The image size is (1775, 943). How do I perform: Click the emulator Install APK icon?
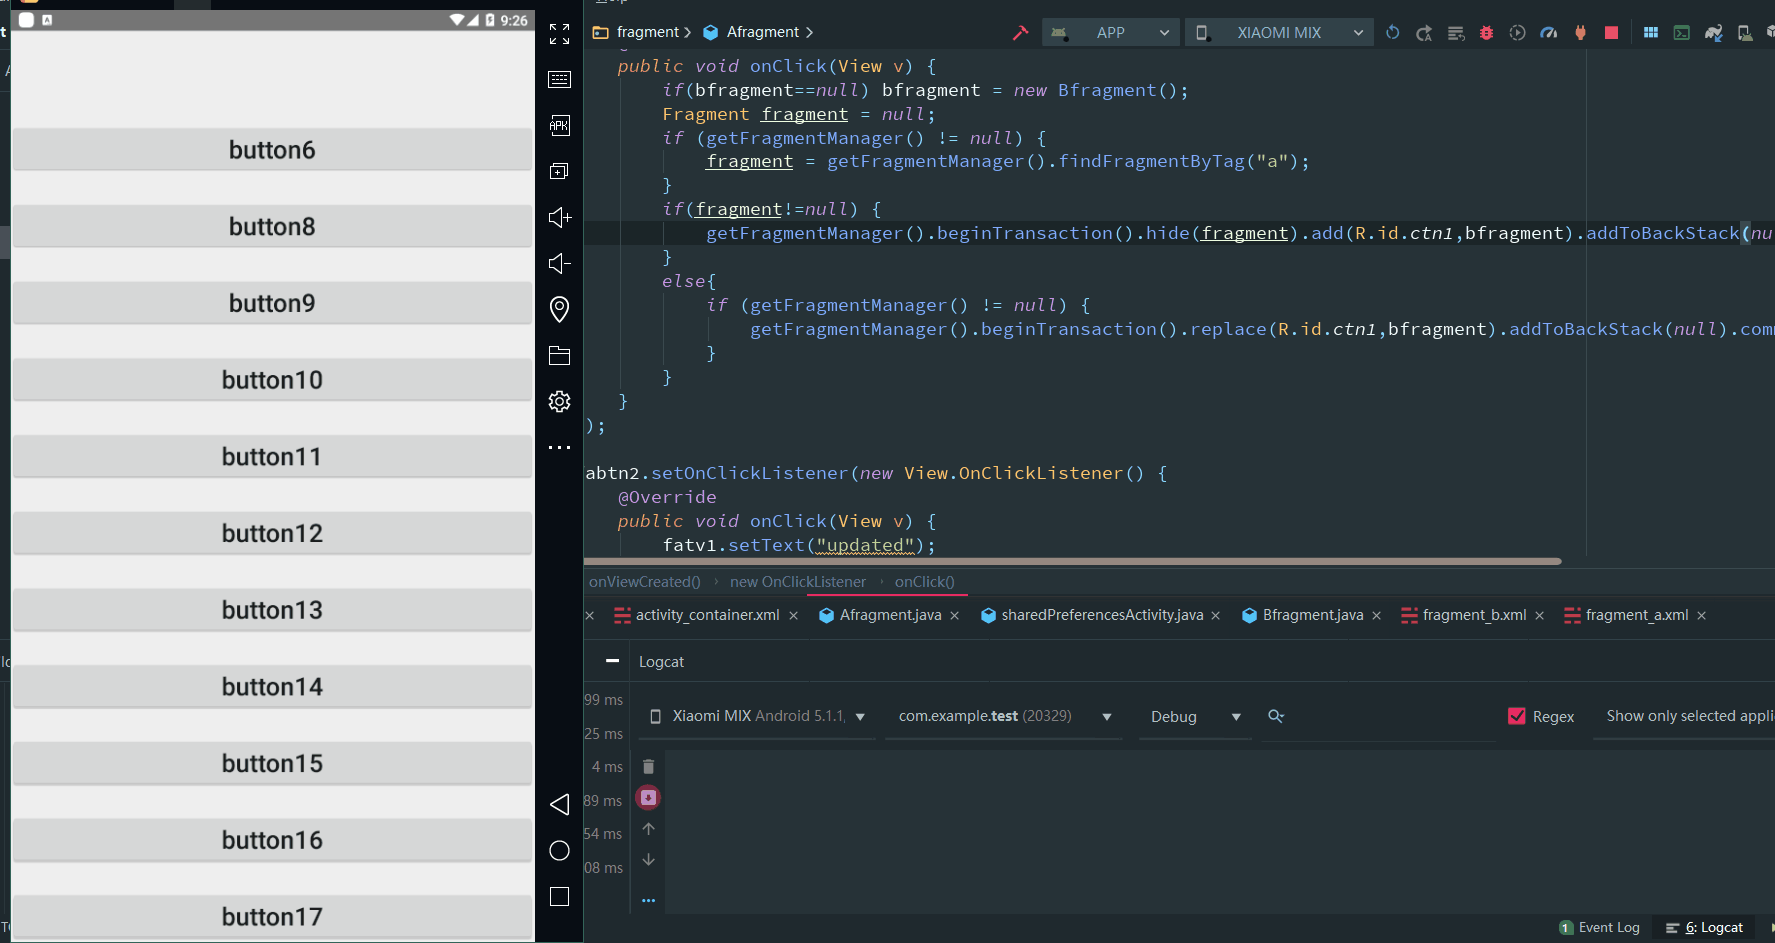click(x=559, y=125)
